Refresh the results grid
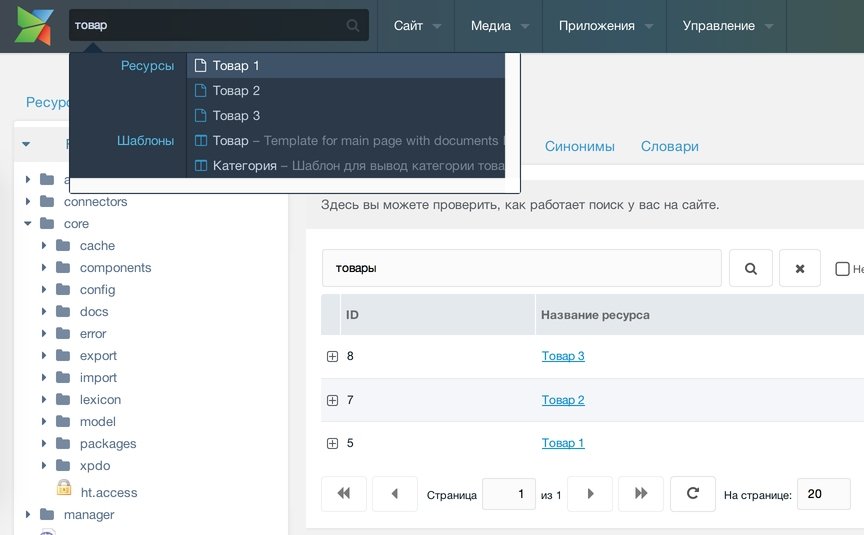The image size is (864, 535). (x=693, y=494)
